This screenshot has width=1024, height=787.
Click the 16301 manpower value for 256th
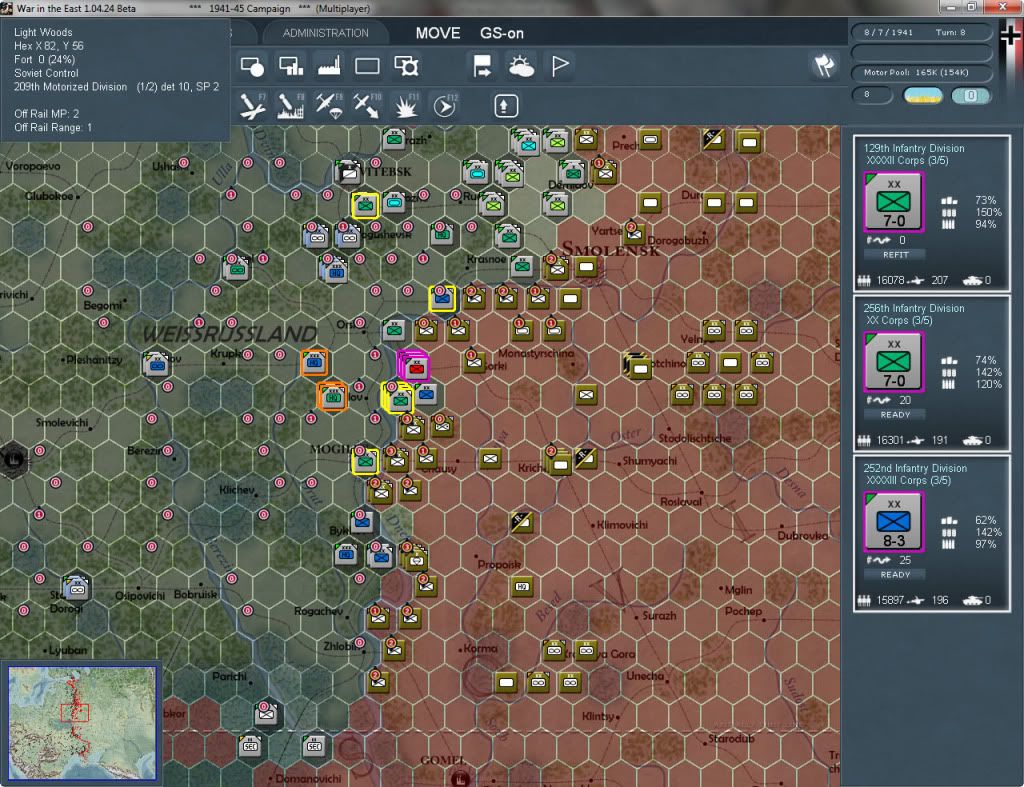tap(890, 440)
